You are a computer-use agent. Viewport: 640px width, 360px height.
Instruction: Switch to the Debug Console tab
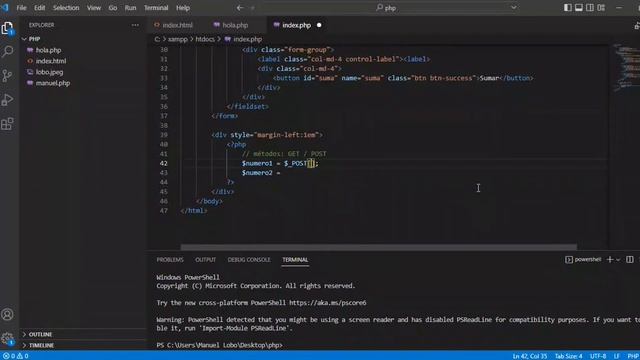[x=249, y=260]
